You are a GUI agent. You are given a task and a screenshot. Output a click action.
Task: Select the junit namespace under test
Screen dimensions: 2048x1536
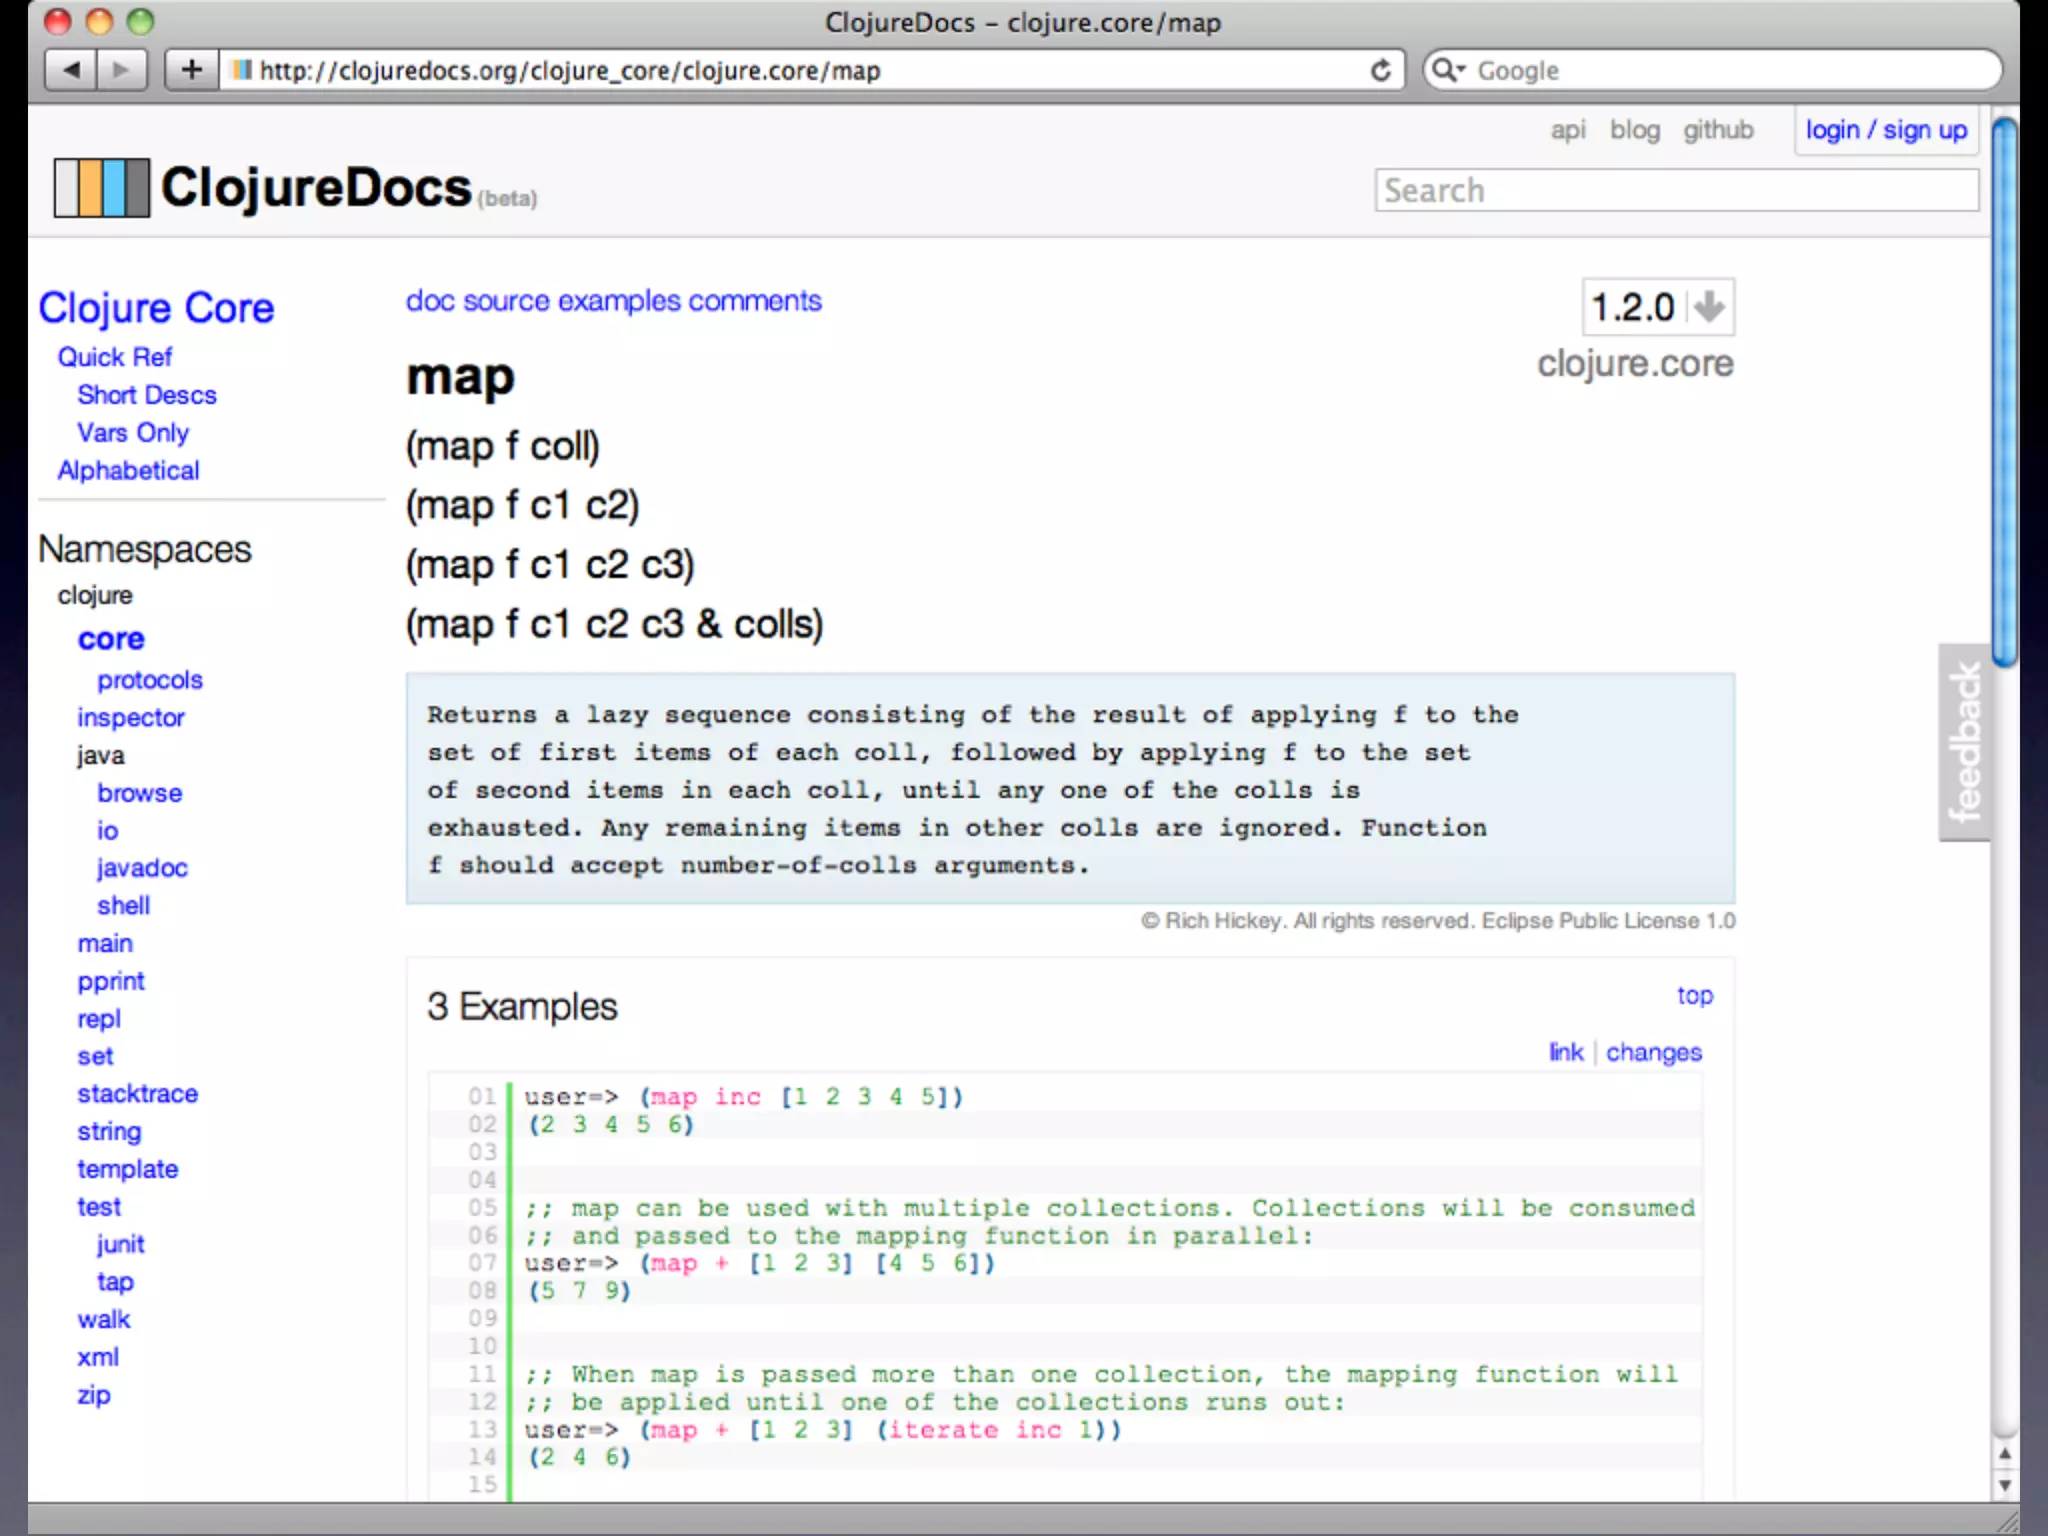tap(121, 1244)
